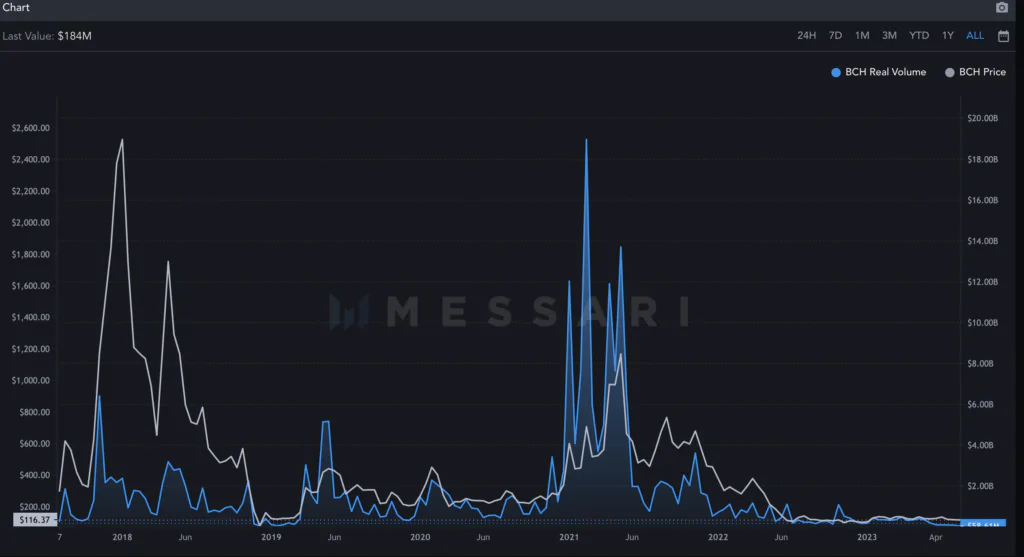
Task: Switch to 3M time range
Action: [x=889, y=36]
